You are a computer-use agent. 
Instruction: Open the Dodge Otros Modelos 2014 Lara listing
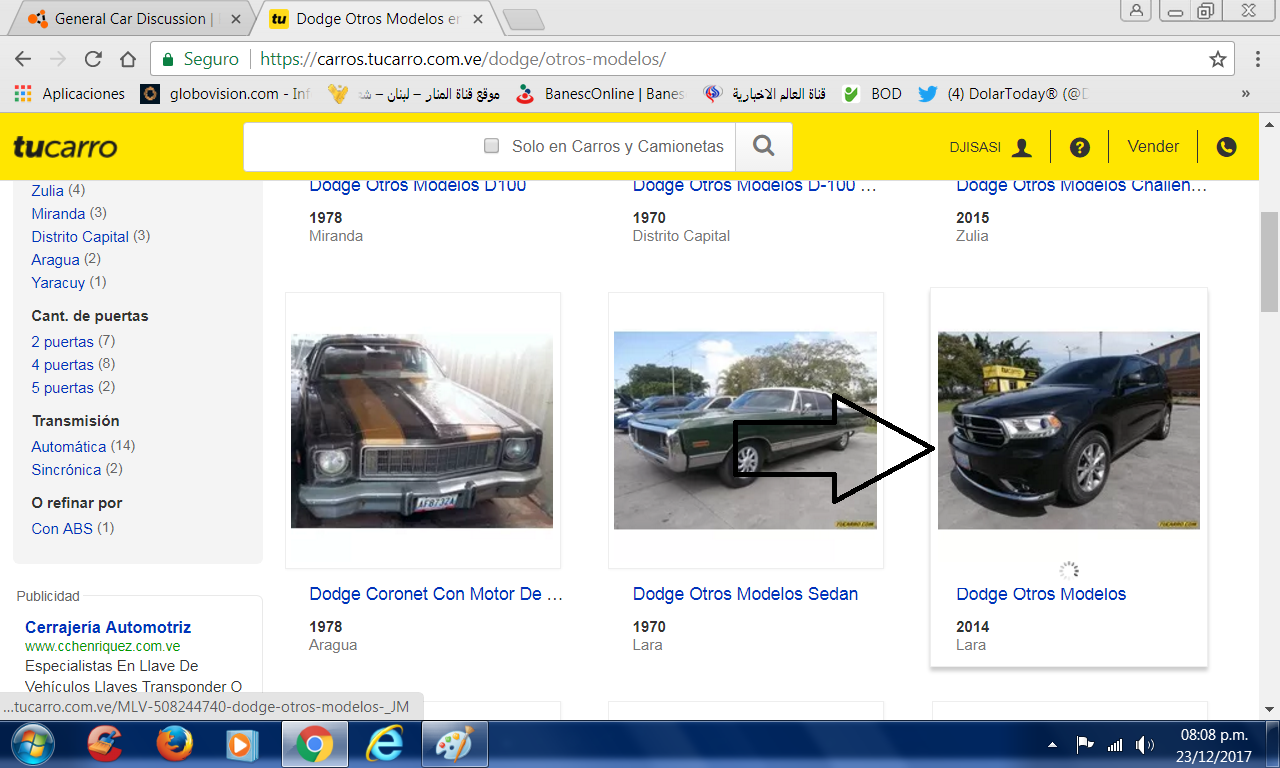(x=1041, y=594)
